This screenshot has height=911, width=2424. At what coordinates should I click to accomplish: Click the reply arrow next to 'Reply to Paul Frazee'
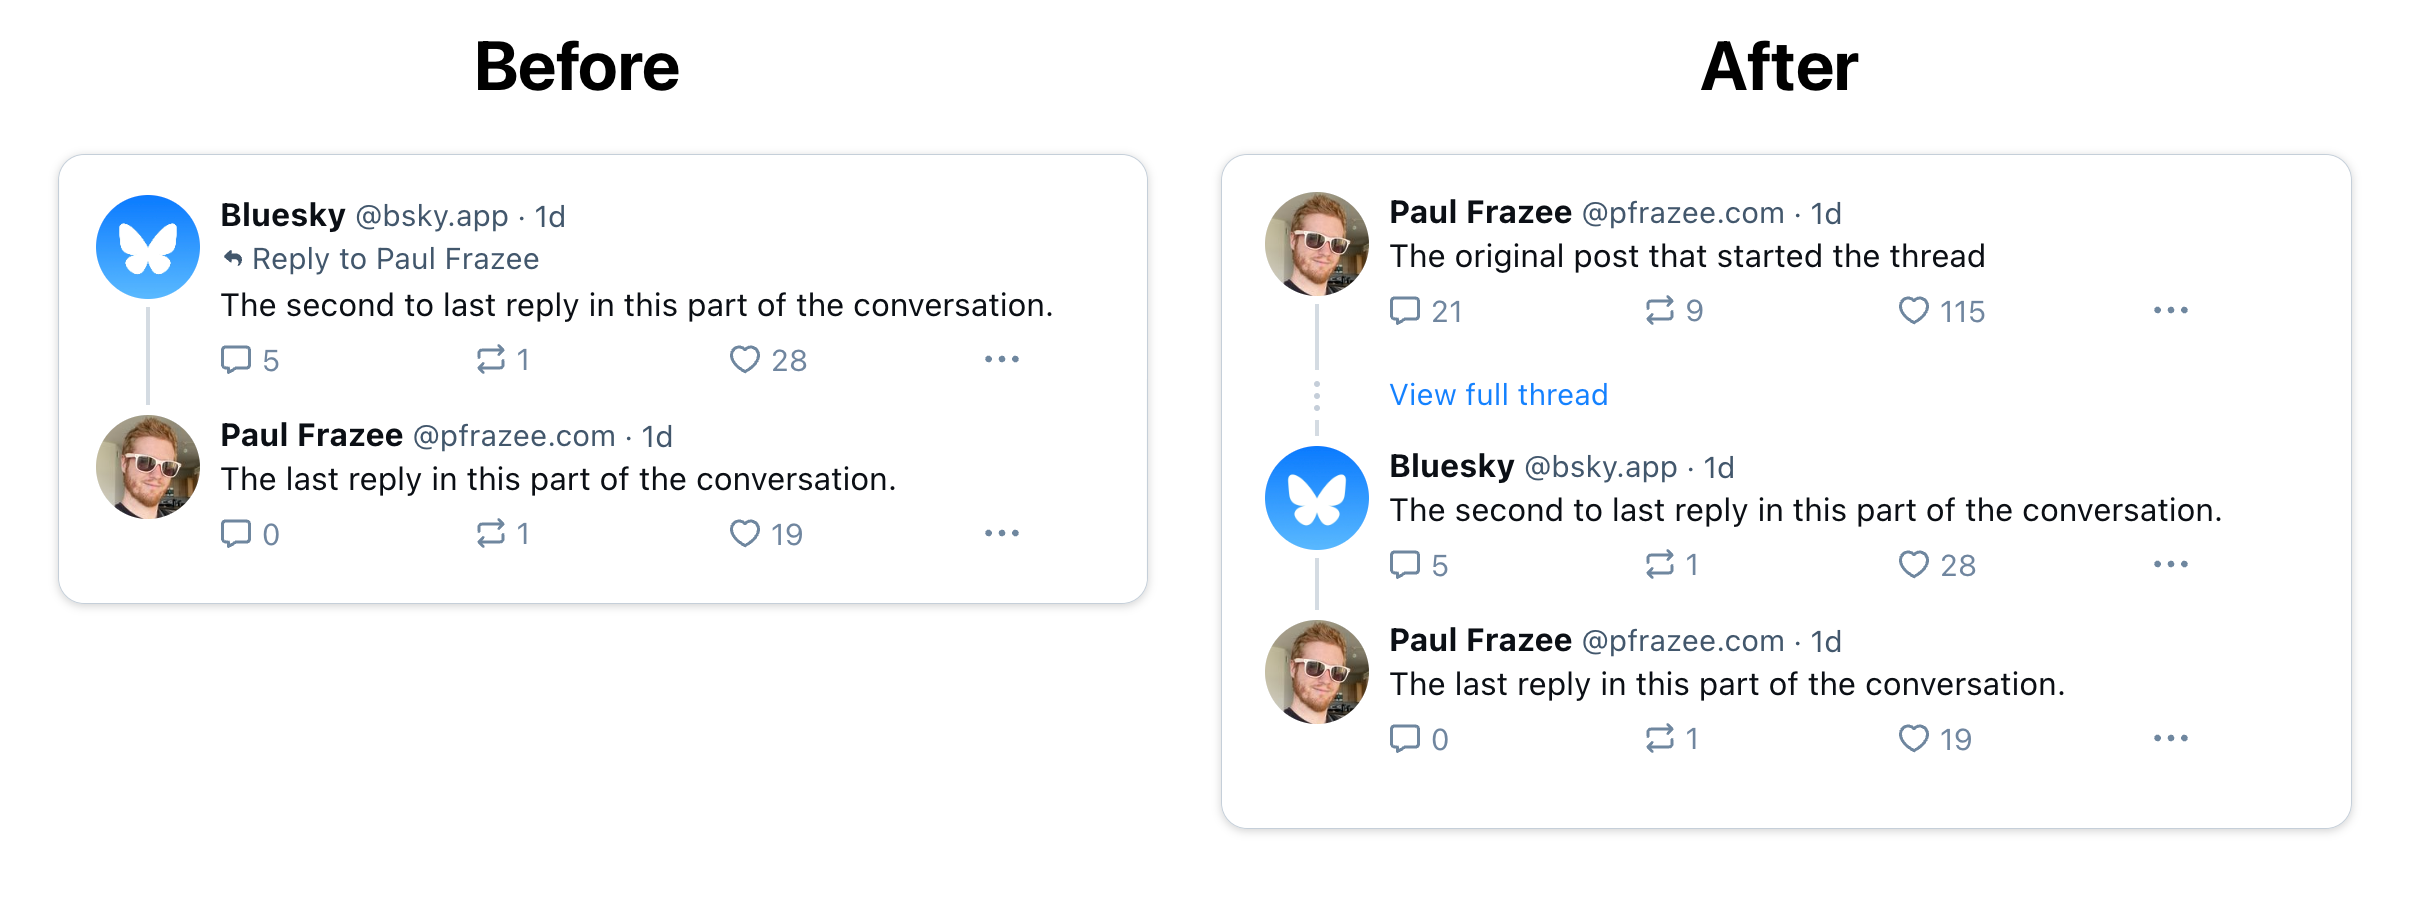coord(233,258)
